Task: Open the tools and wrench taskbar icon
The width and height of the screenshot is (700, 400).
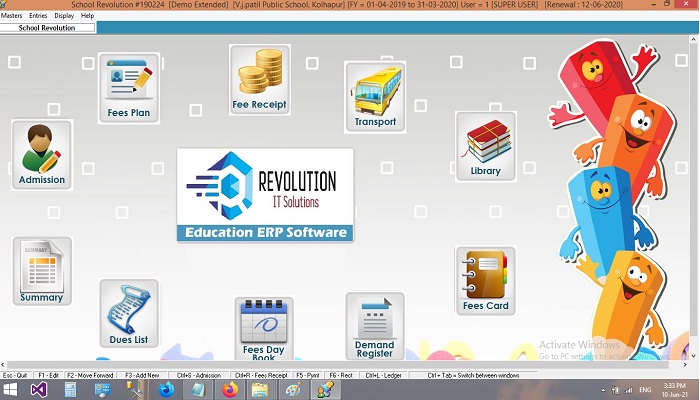Action: tap(134, 390)
